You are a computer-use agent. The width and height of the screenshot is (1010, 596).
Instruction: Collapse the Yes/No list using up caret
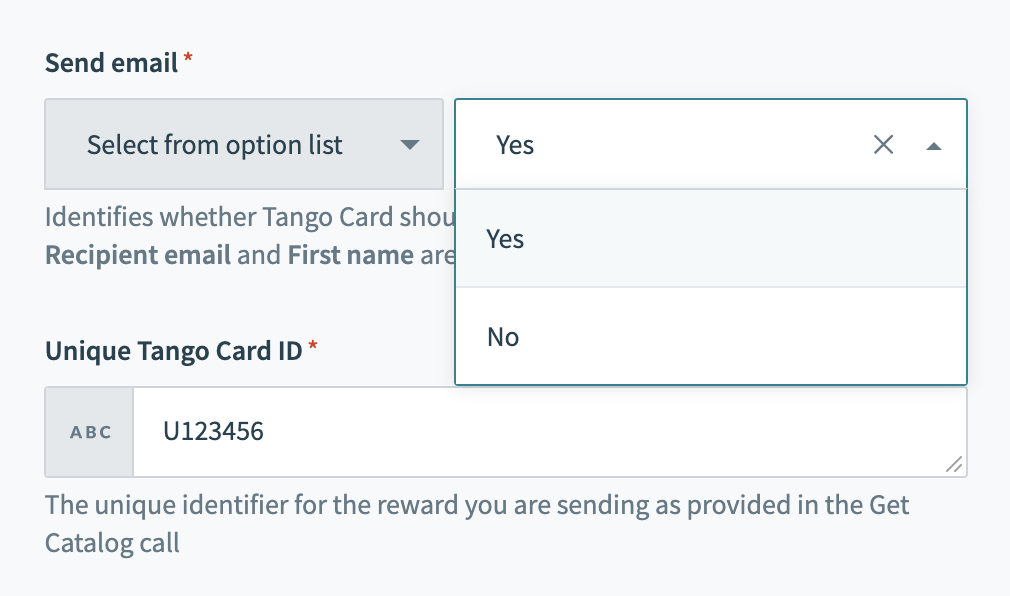[933, 146]
